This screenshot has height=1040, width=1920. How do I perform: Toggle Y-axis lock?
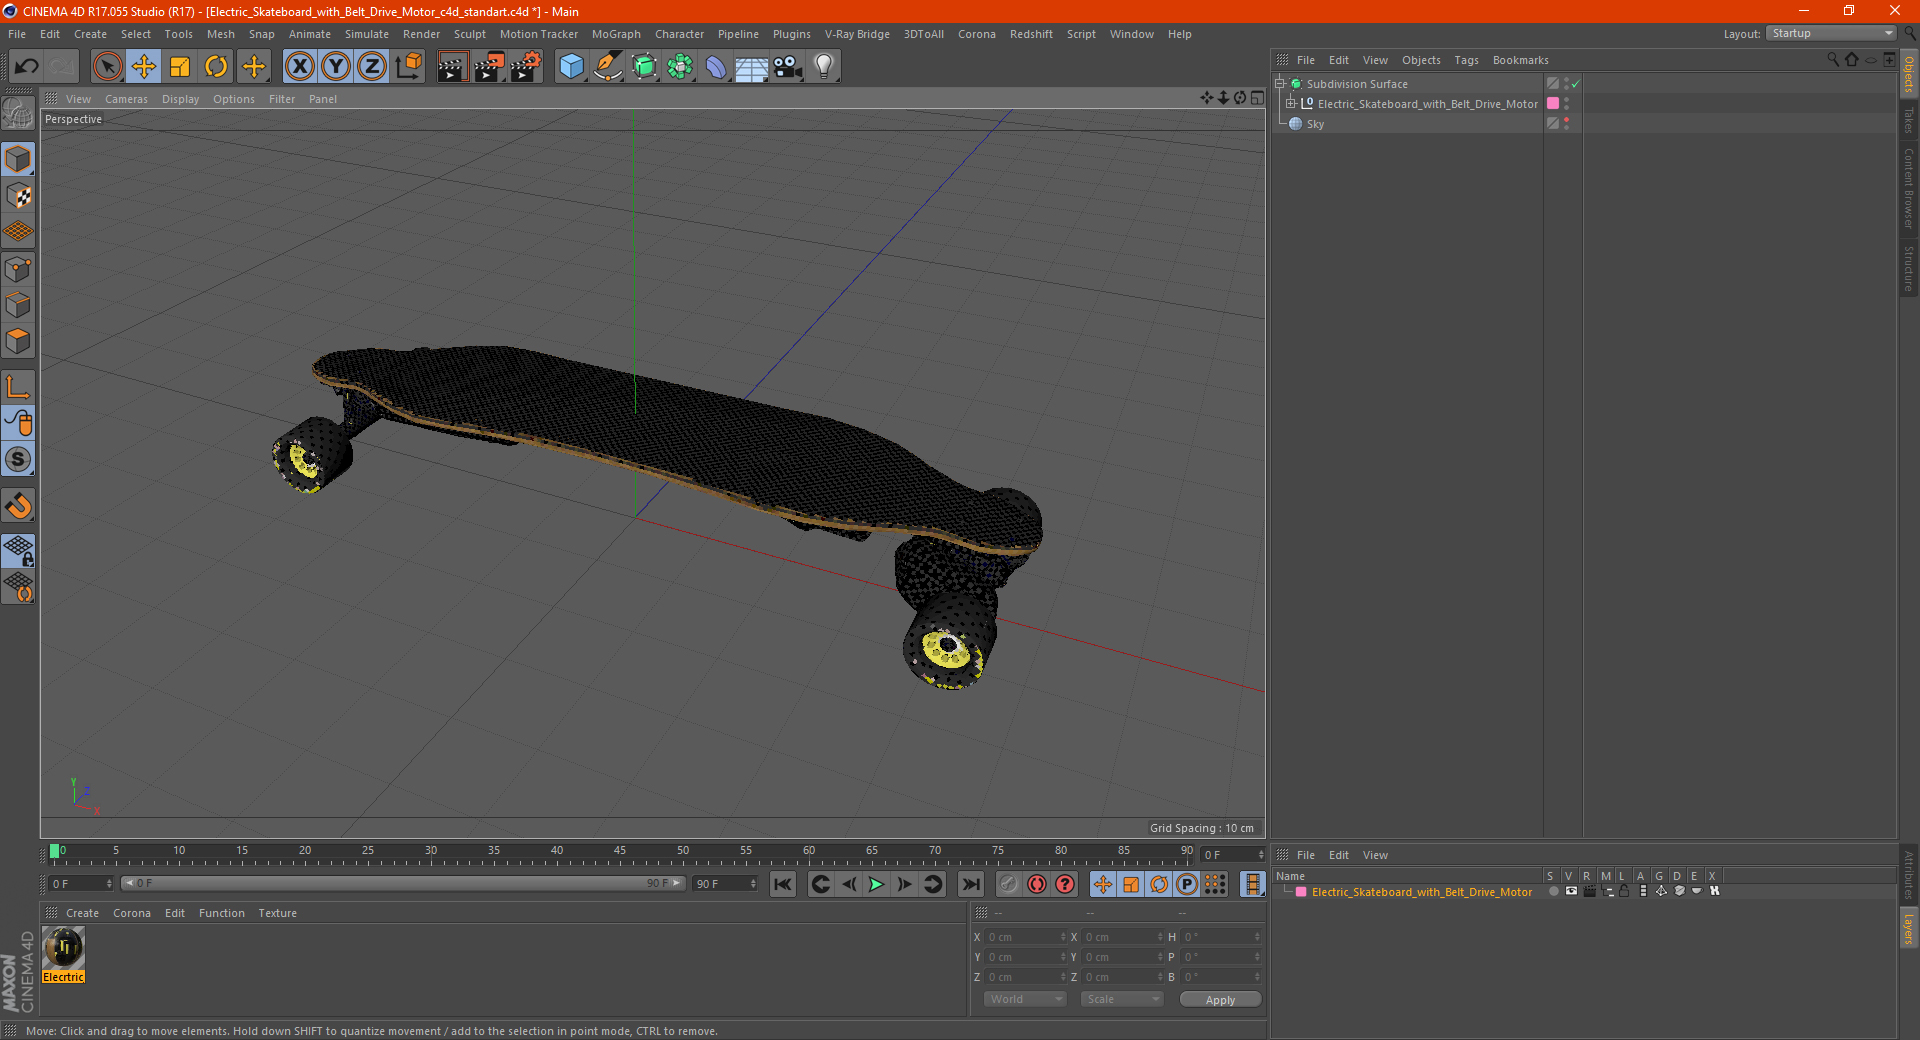pos(336,67)
